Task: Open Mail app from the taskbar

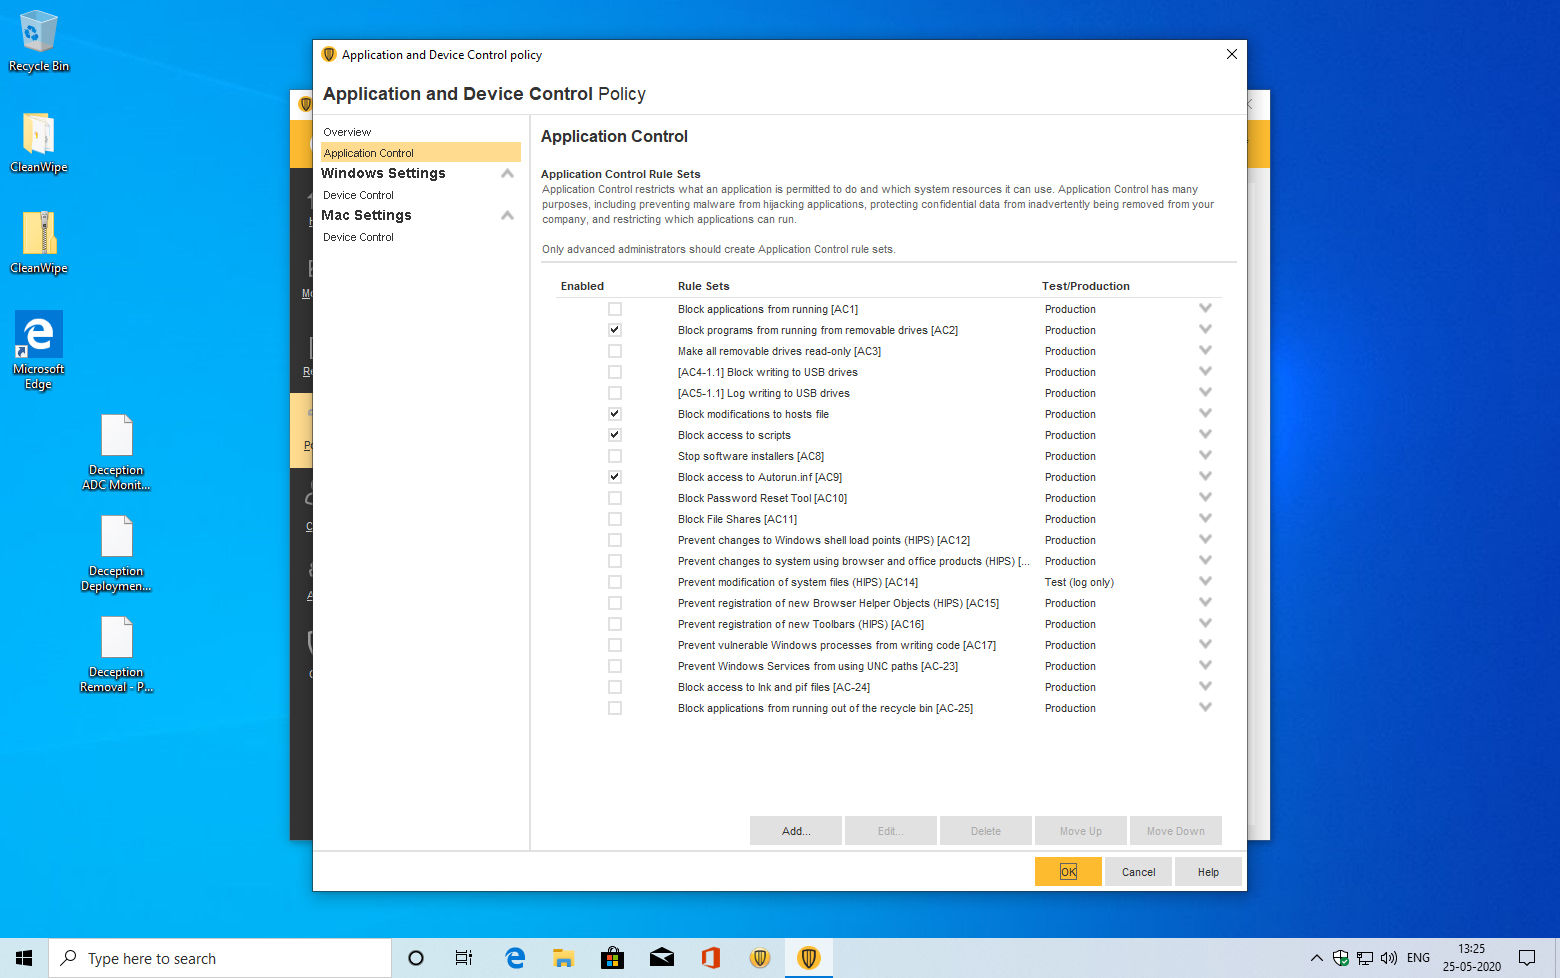Action: tap(662, 958)
